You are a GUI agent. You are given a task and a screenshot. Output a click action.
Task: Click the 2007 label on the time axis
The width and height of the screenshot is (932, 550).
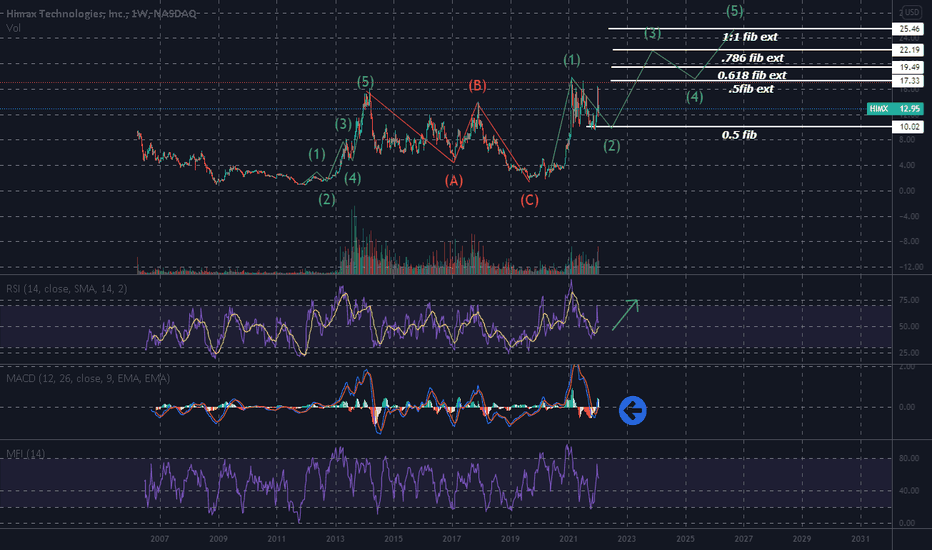click(159, 539)
